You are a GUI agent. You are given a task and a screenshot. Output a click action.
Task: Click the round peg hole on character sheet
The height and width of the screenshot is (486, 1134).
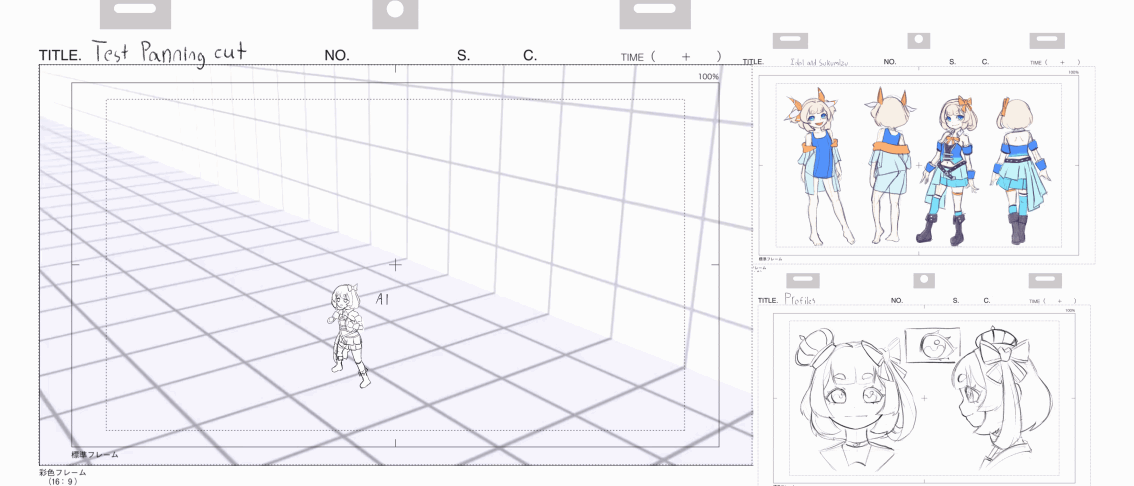pos(919,41)
